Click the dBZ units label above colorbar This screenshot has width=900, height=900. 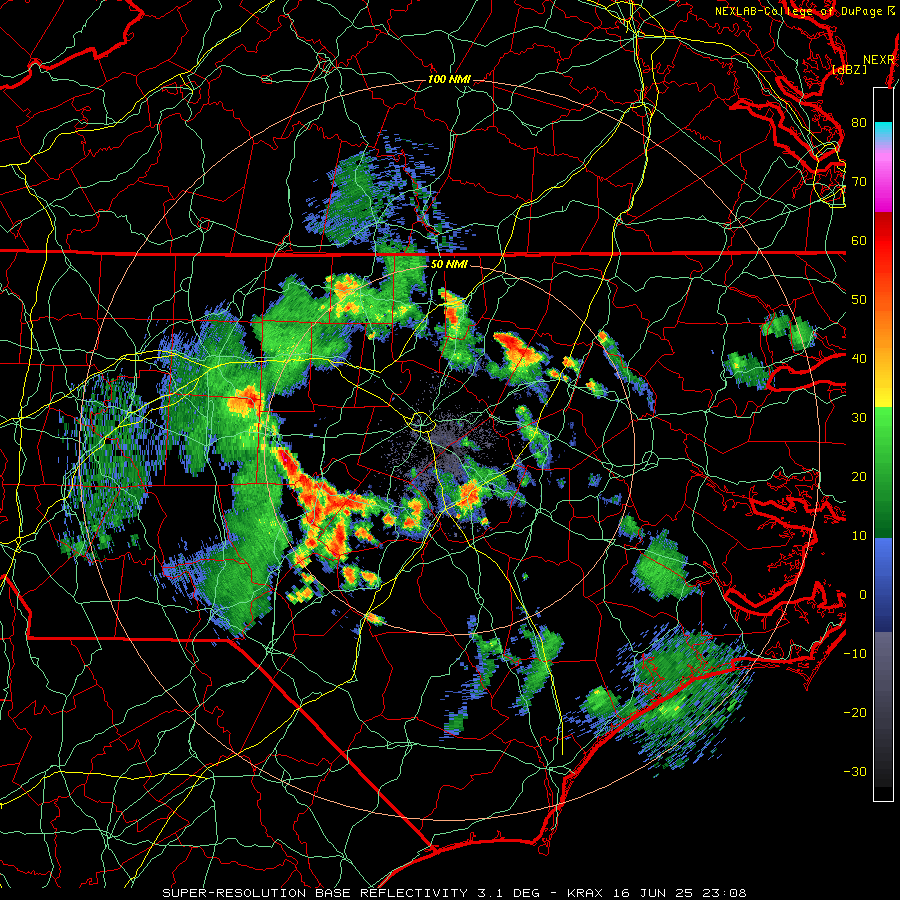[850, 70]
